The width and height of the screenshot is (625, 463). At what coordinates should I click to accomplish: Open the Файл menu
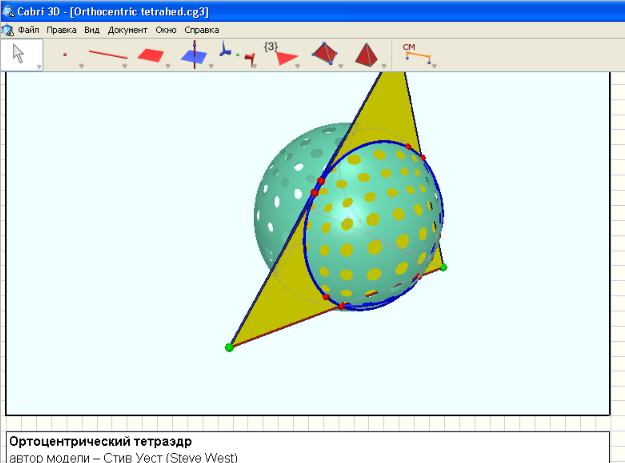(29, 30)
